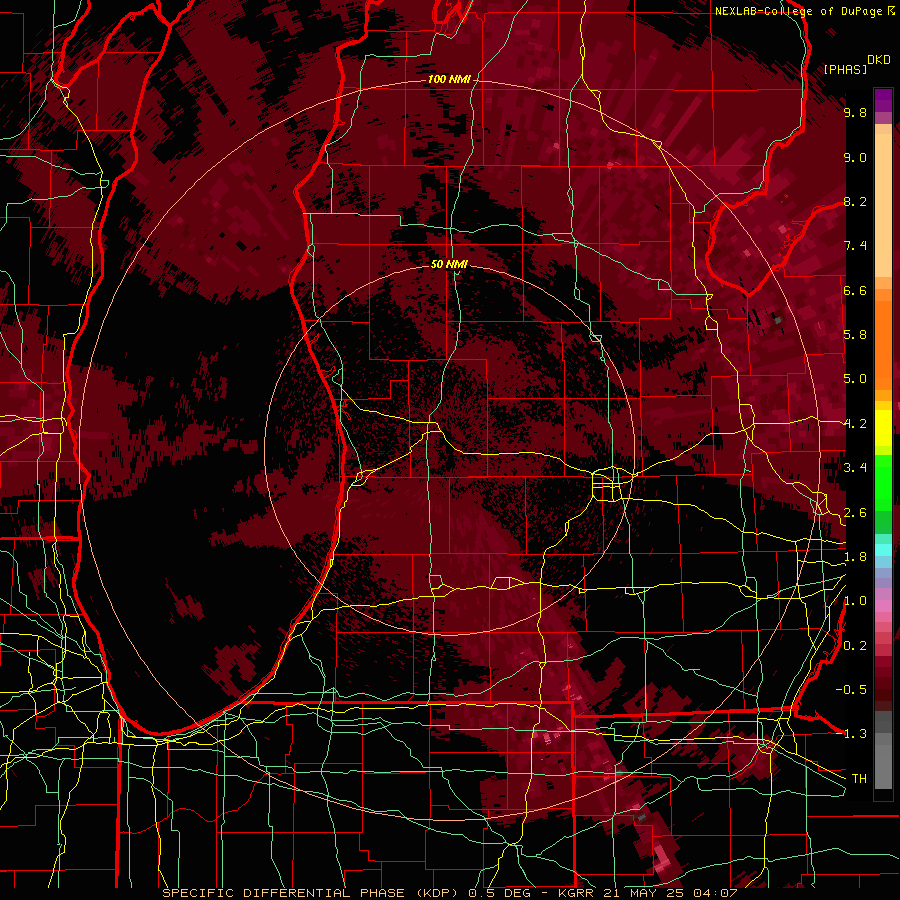Click the 0.2 legend value

click(855, 646)
